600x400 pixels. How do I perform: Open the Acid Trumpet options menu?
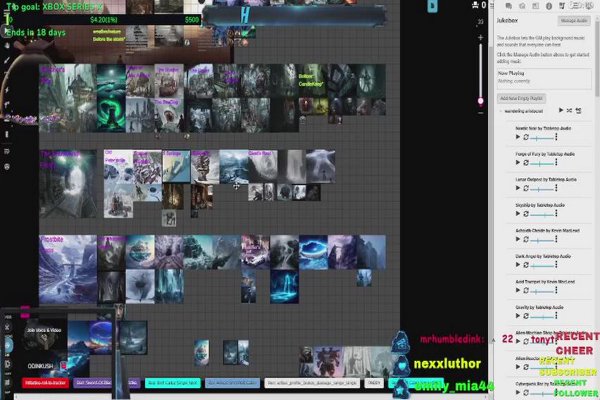[556, 290]
